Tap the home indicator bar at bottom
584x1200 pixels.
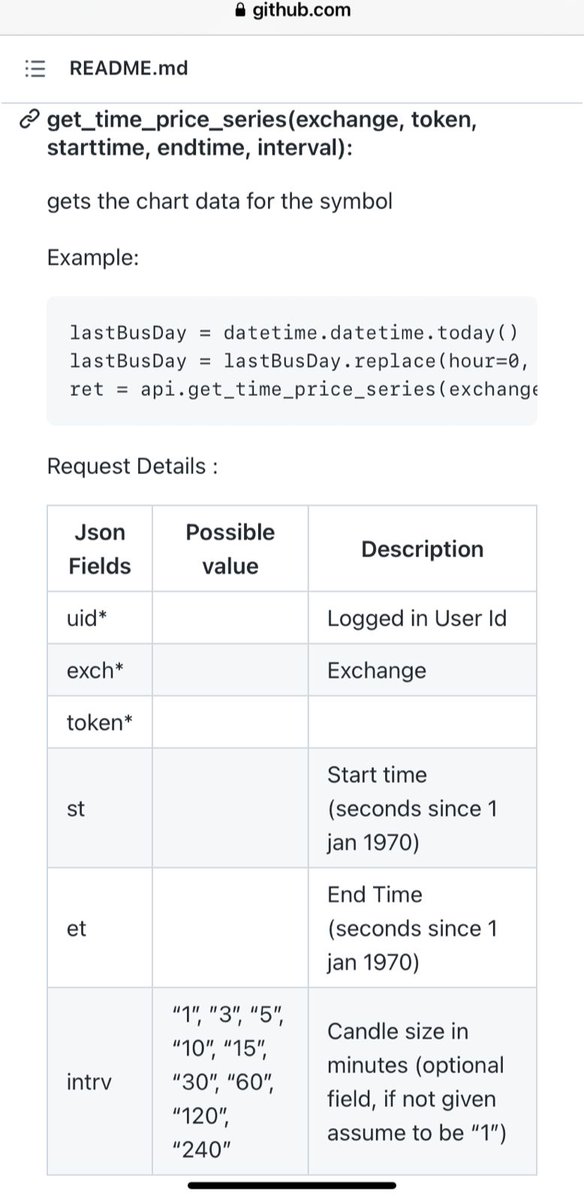(x=291, y=1187)
